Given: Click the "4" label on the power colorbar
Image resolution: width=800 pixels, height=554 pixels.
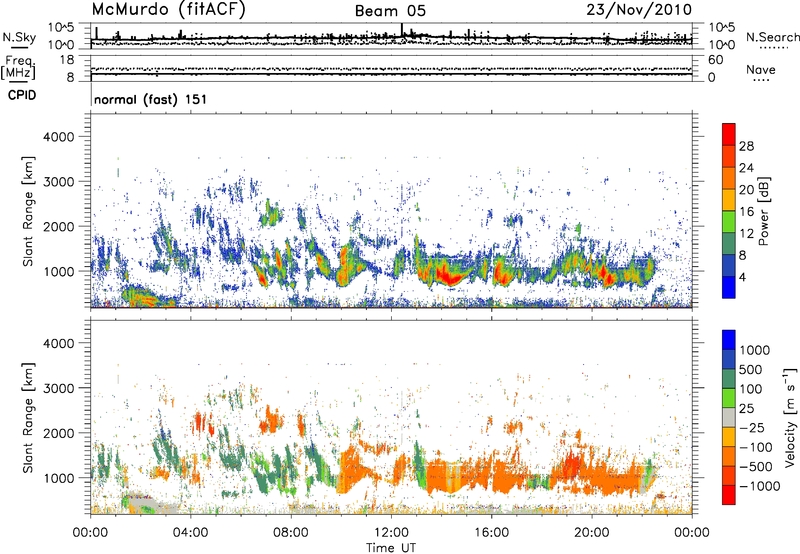Looking at the screenshot, I should point(743,278).
